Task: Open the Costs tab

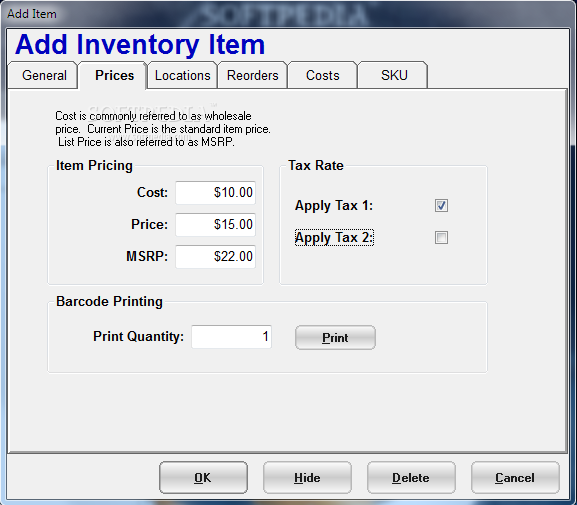Action: (x=322, y=75)
